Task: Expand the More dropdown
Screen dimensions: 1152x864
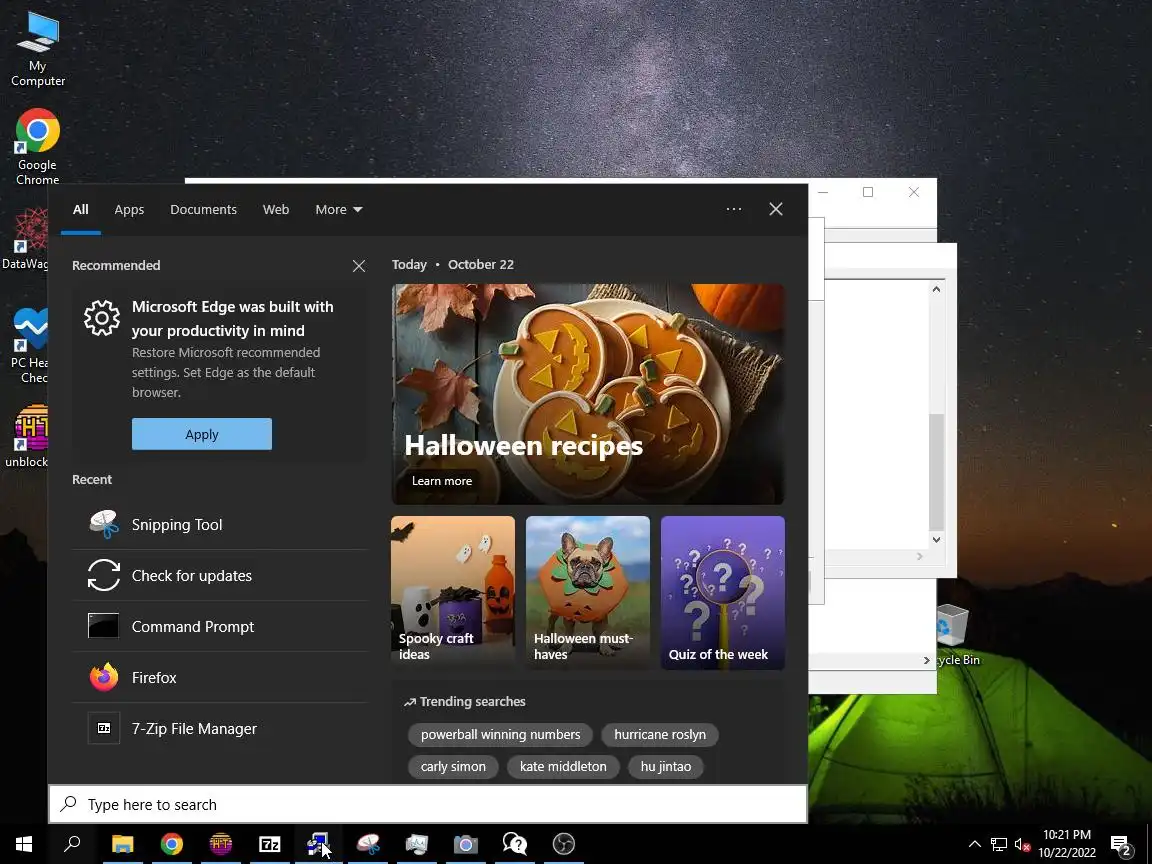Action: (x=339, y=209)
